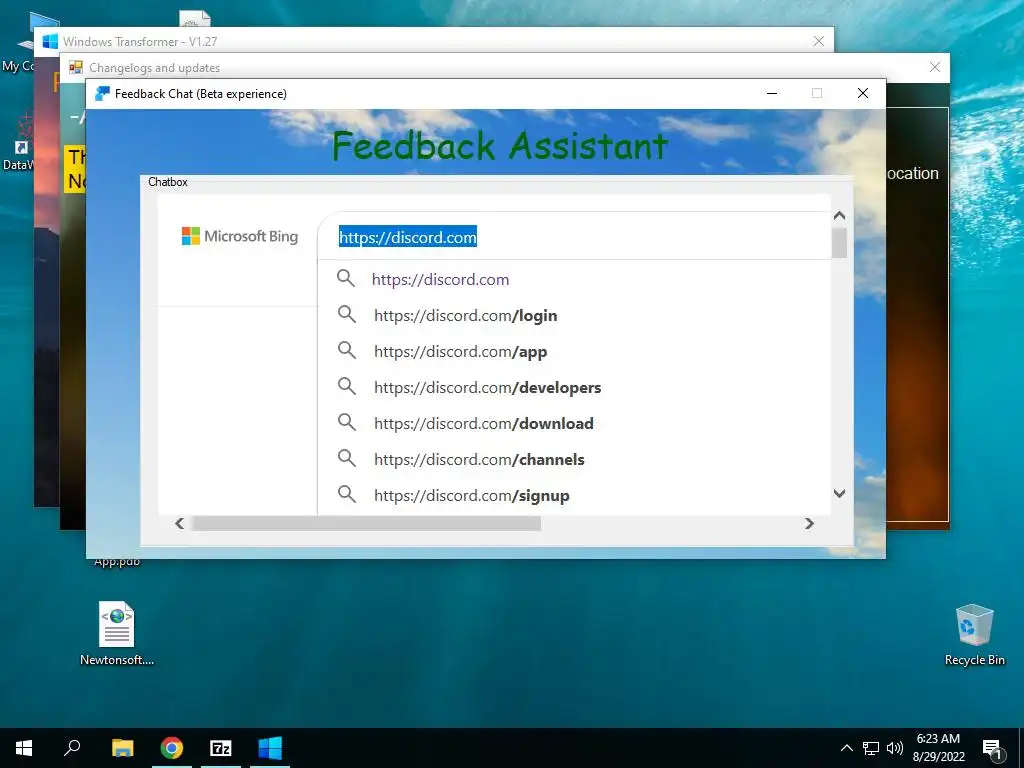Click the chatbox vertical scrollbar thumb
Screen dimensions: 1024x768
[840, 243]
